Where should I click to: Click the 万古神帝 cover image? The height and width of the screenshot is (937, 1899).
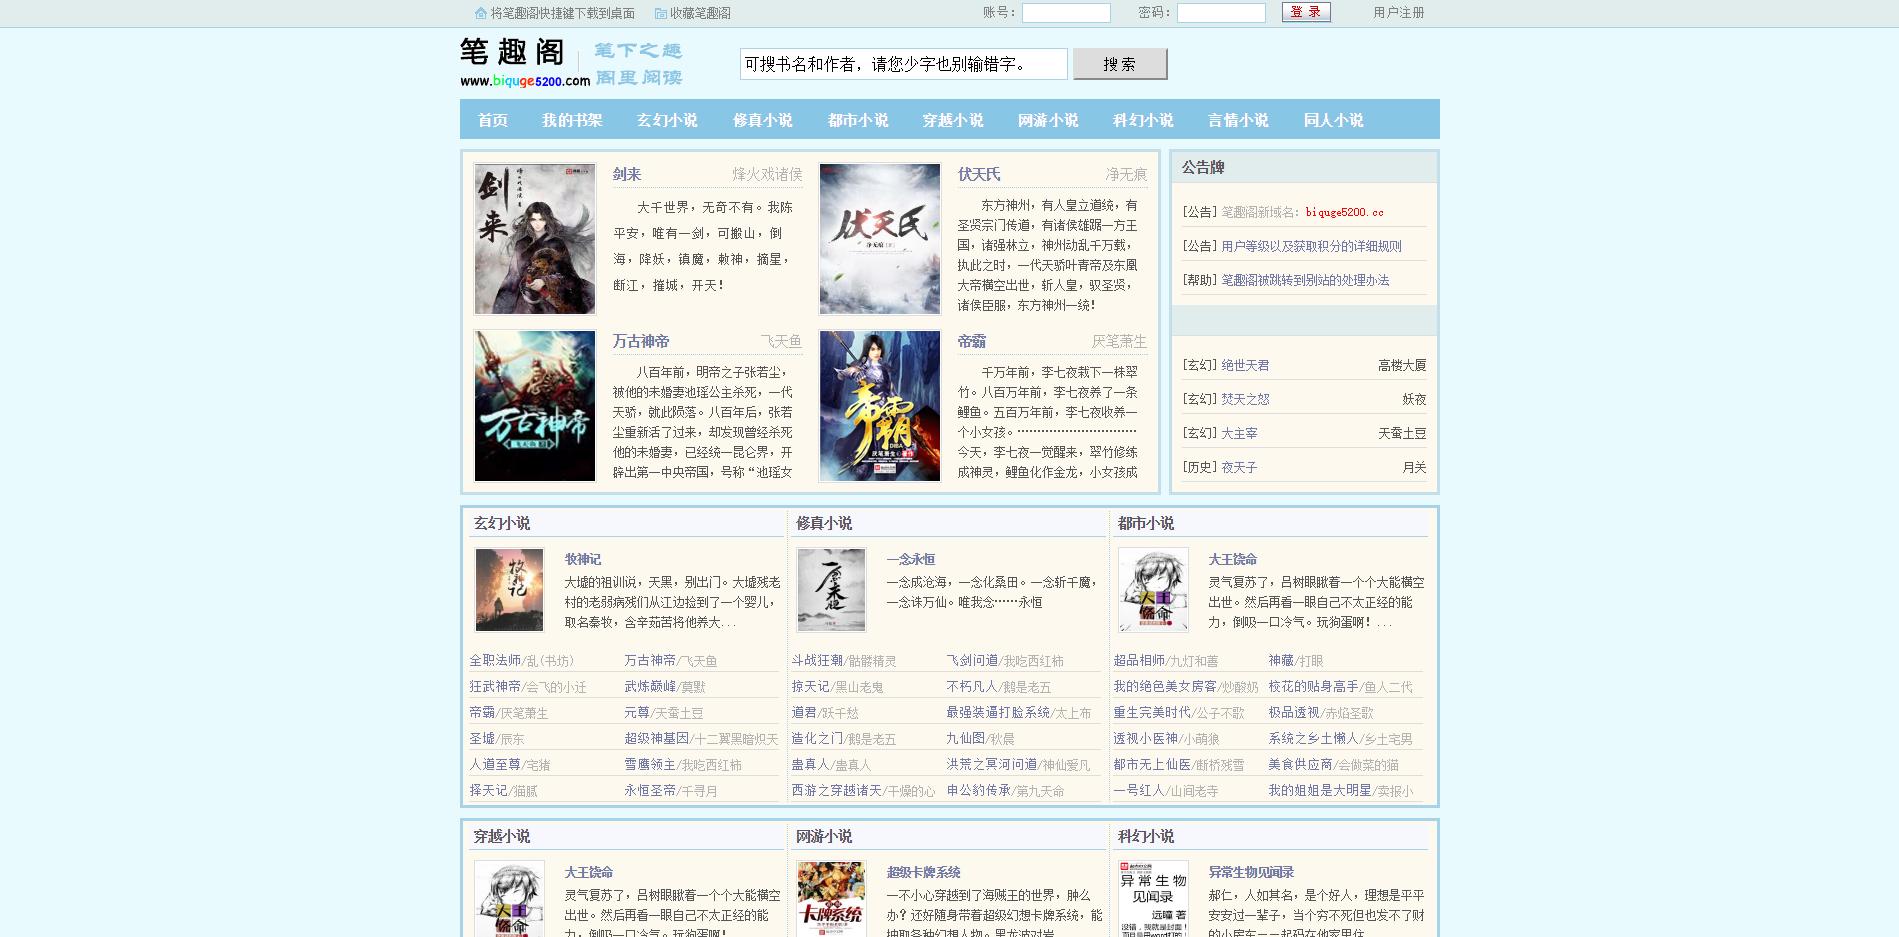click(x=535, y=406)
